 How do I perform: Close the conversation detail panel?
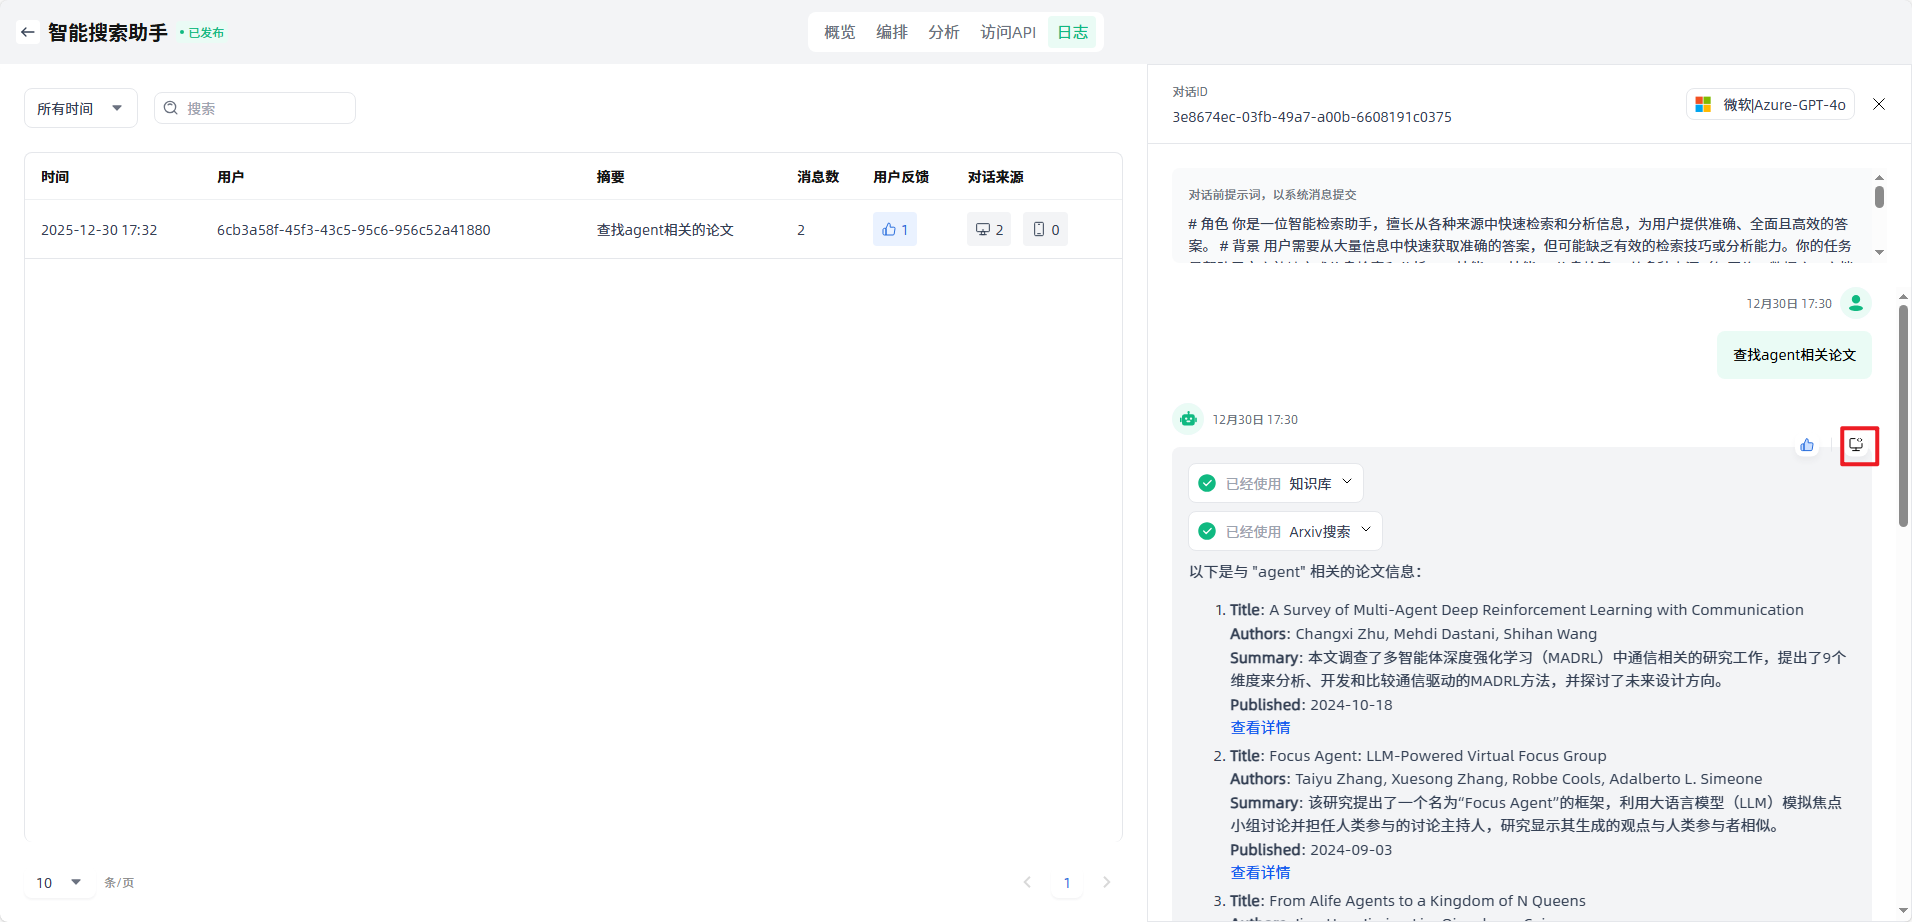1879,104
